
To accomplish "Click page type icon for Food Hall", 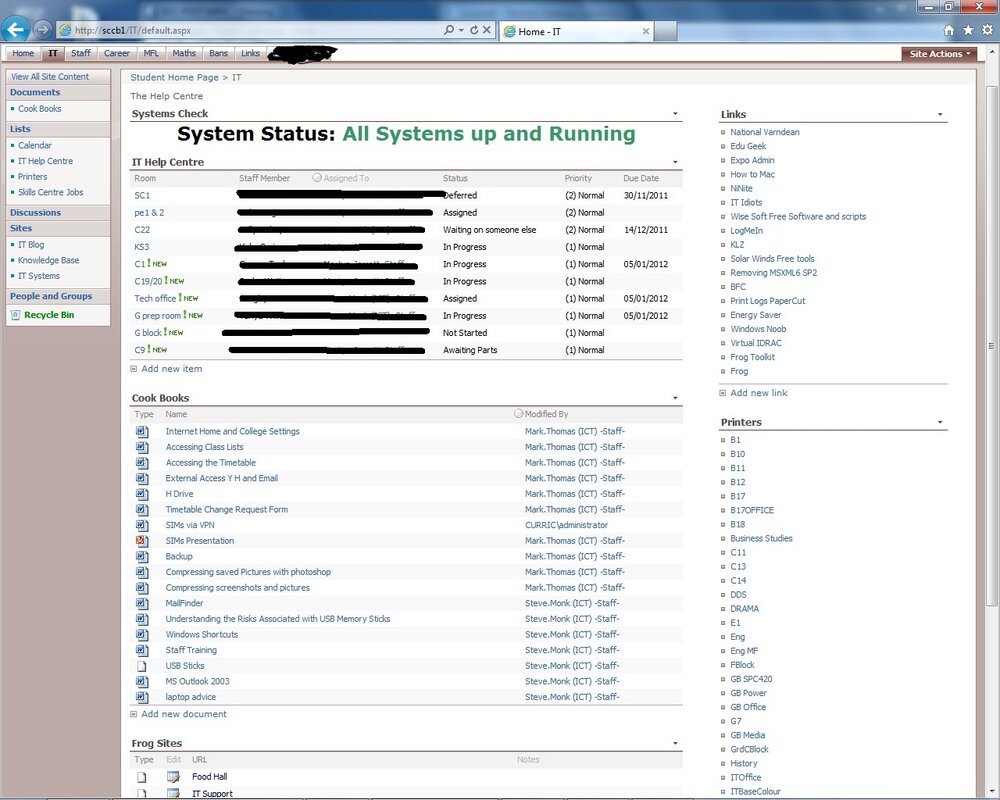I will [x=142, y=777].
